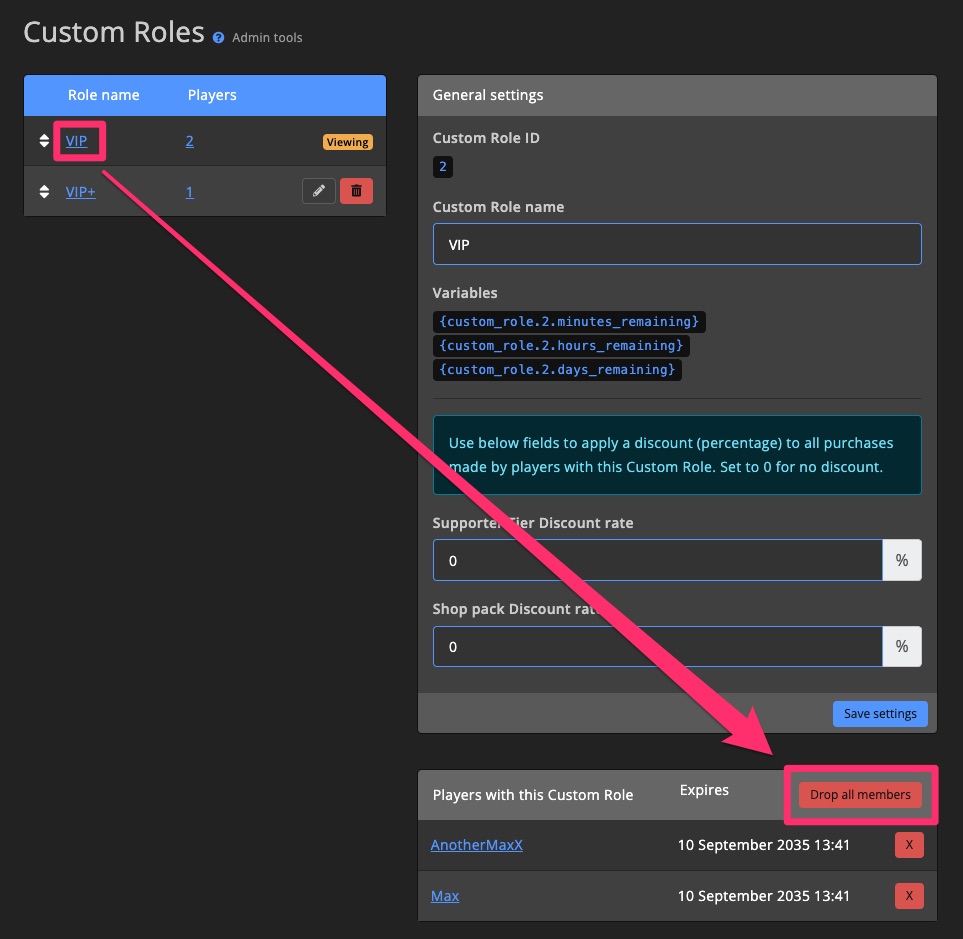Click the player count 2 for VIP
963x939 pixels.
189,141
